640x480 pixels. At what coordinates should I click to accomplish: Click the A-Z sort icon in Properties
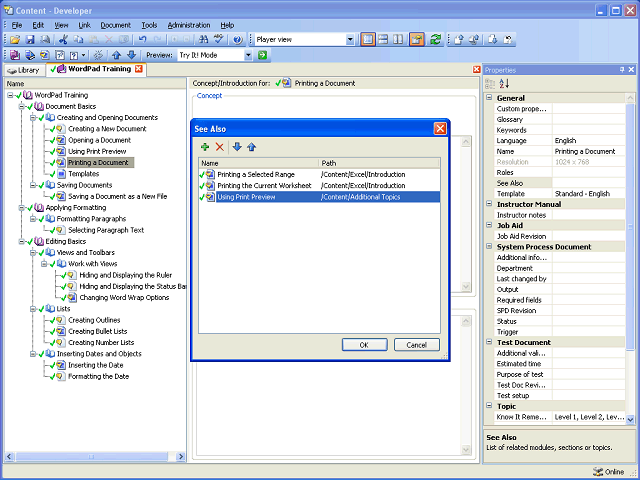pos(504,84)
